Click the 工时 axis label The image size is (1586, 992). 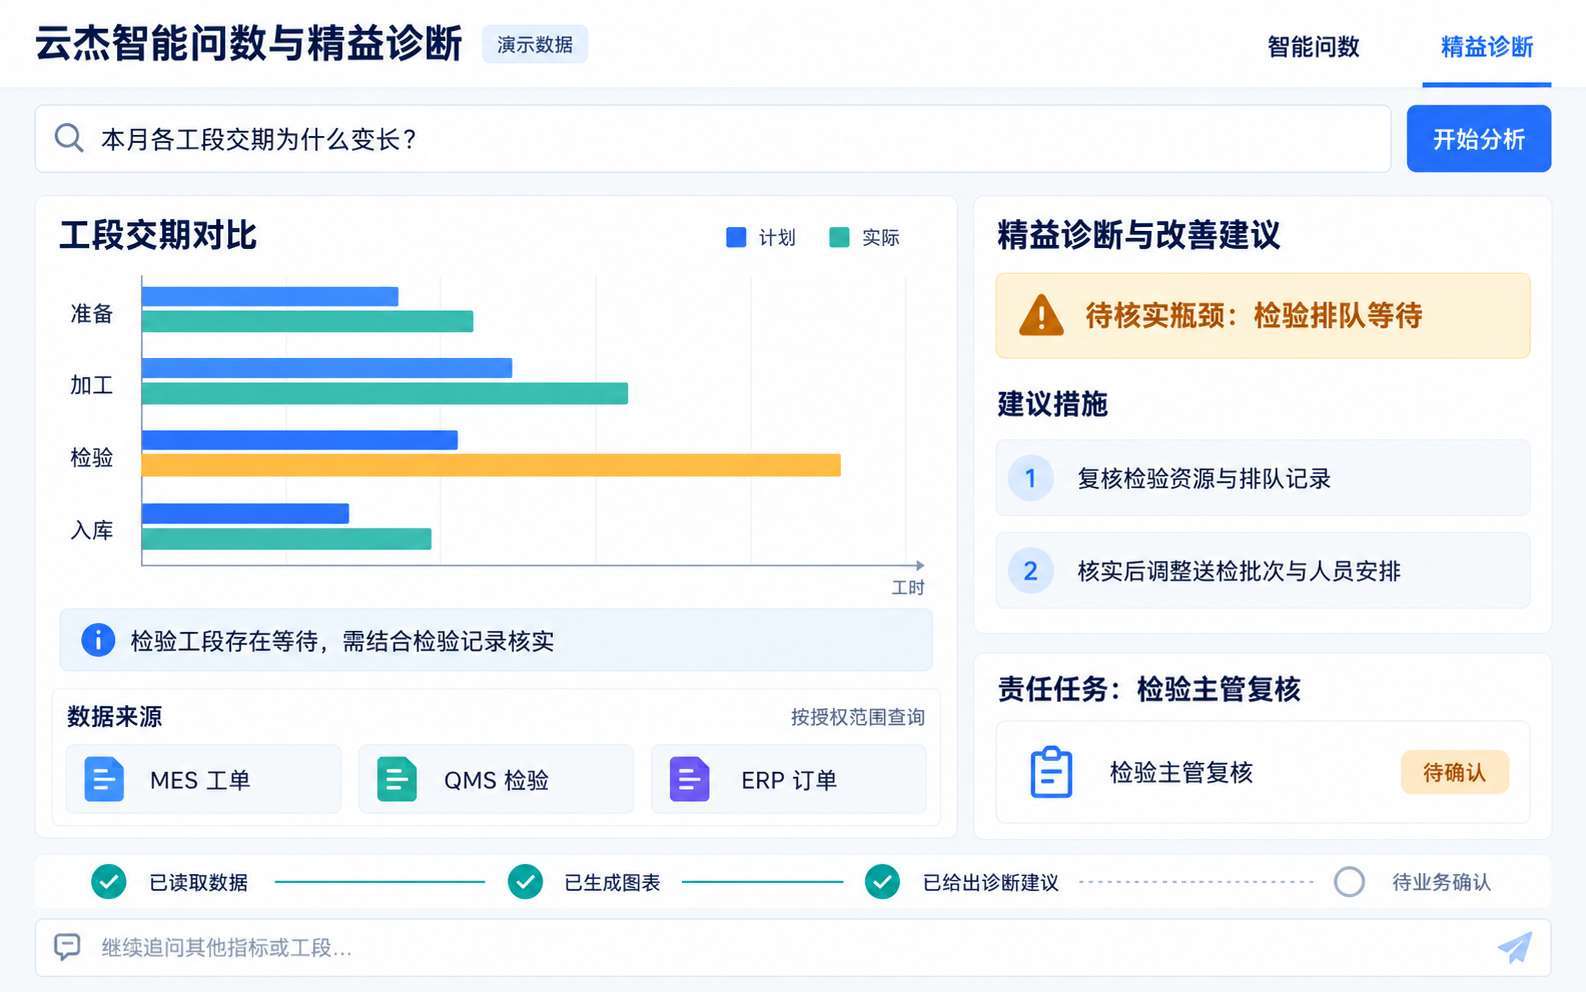click(x=908, y=588)
